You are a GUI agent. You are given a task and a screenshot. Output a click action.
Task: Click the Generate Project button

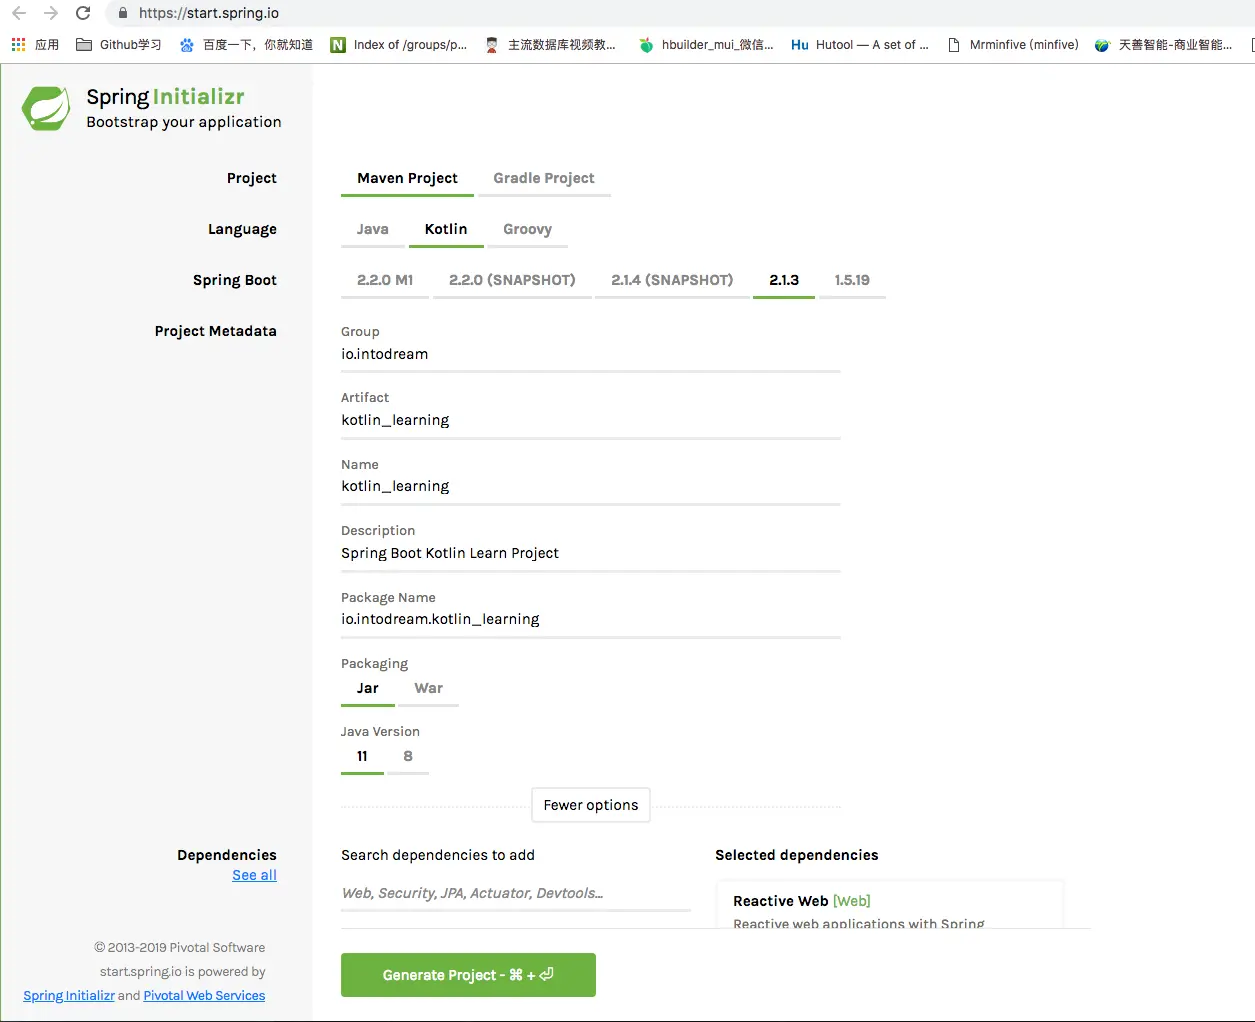click(x=468, y=975)
